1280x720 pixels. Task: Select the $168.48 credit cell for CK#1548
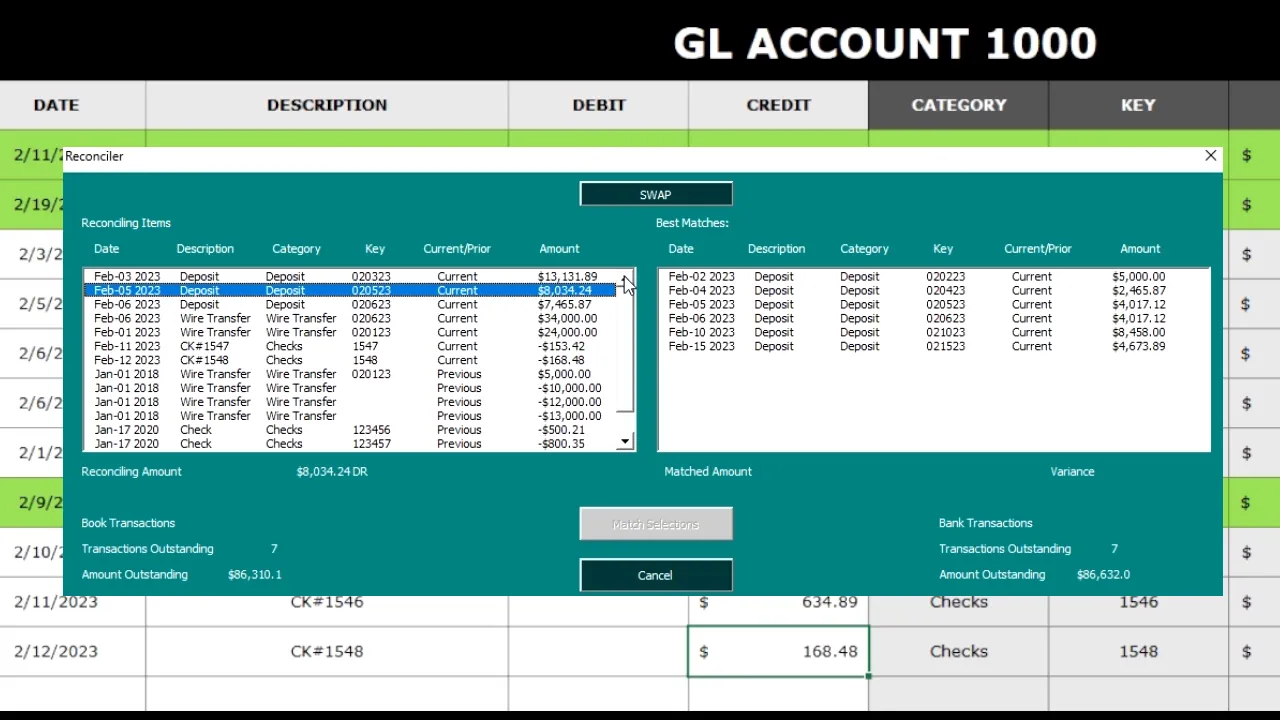(x=778, y=651)
